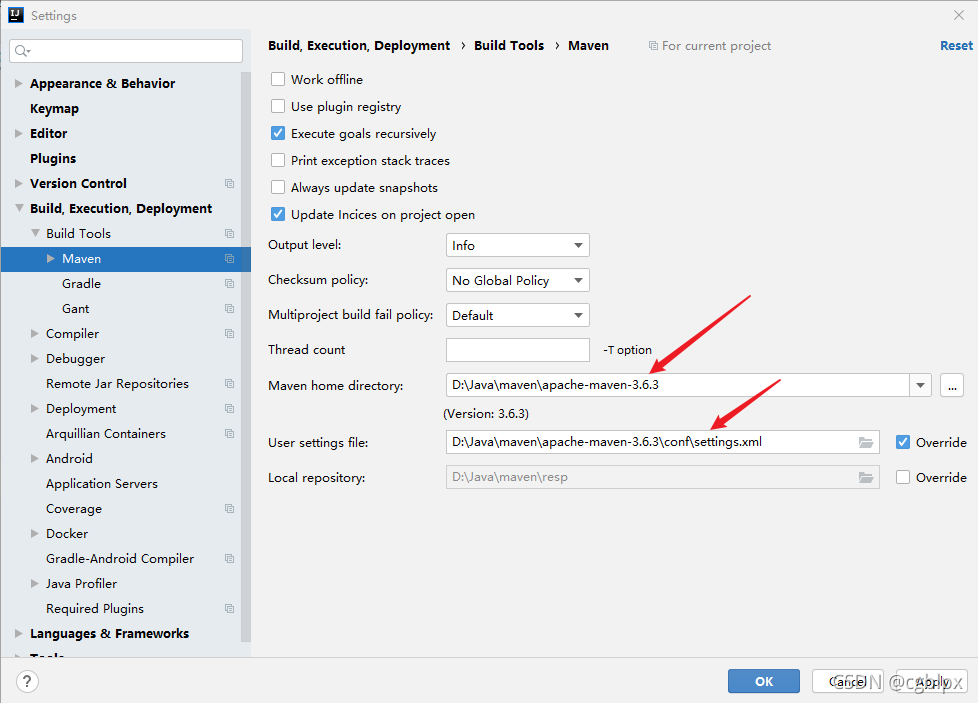
Task: Click the project-level icon beside Compiler
Action: tap(230, 334)
